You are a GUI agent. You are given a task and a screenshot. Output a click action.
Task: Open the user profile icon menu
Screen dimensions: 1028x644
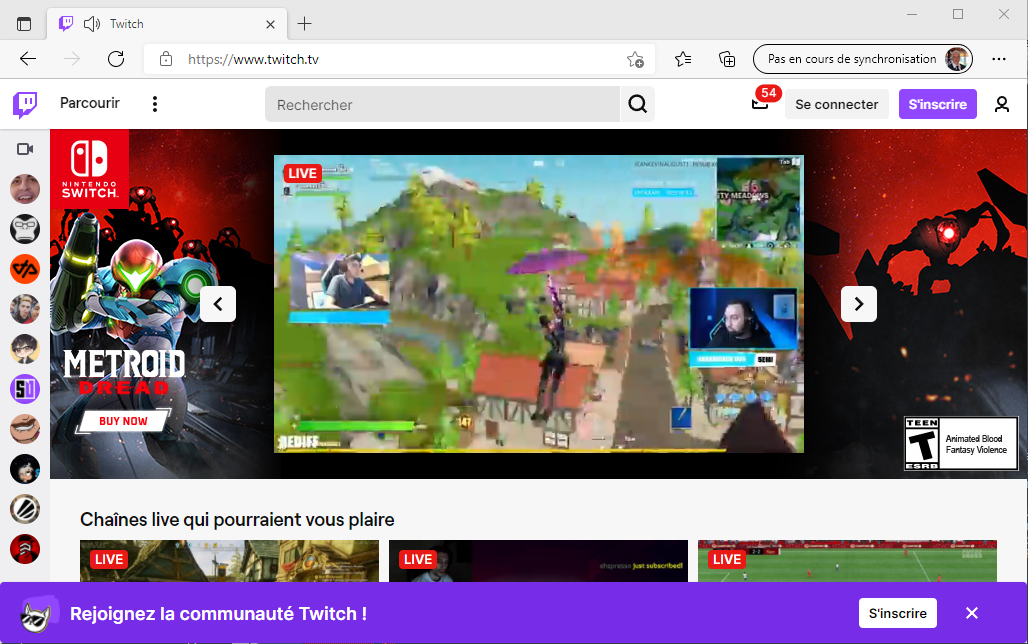pyautogui.click(x=1002, y=104)
